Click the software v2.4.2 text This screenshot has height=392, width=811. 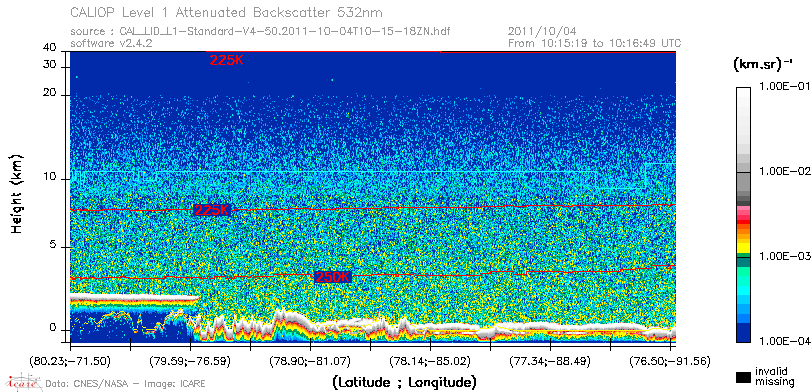[x=111, y=43]
